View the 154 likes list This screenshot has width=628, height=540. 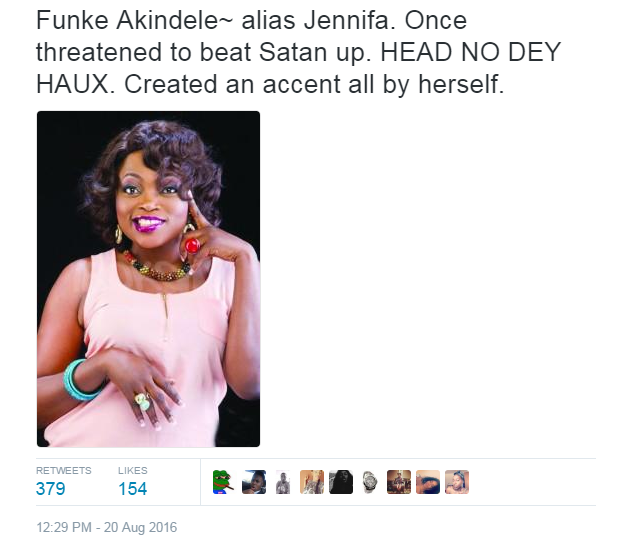pyautogui.click(x=133, y=489)
